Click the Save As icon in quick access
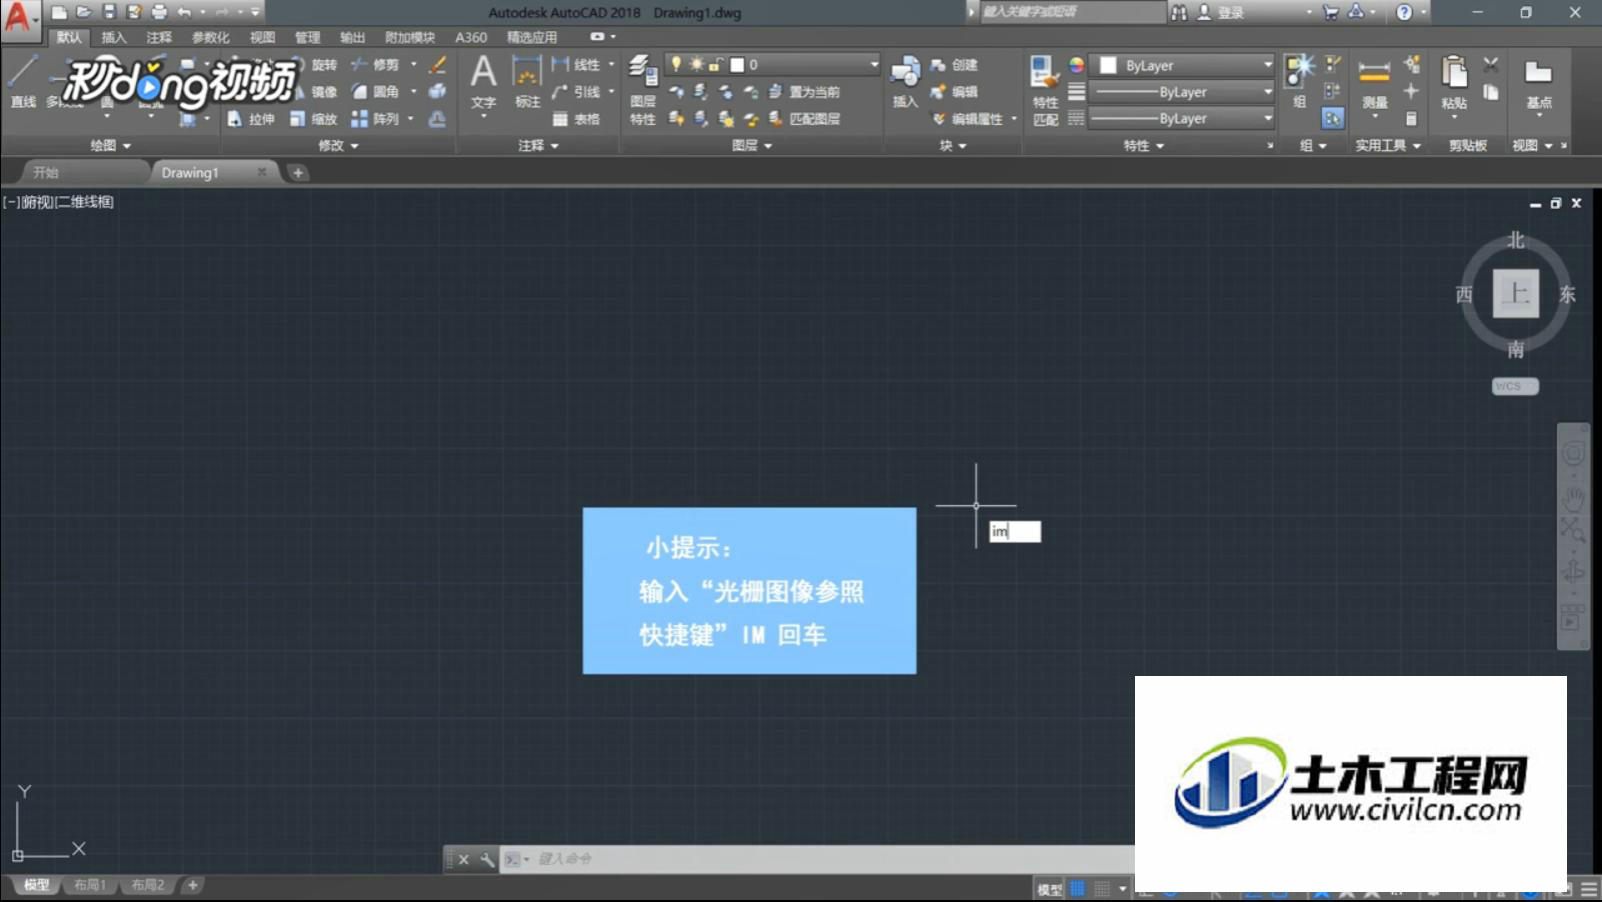 tap(134, 12)
